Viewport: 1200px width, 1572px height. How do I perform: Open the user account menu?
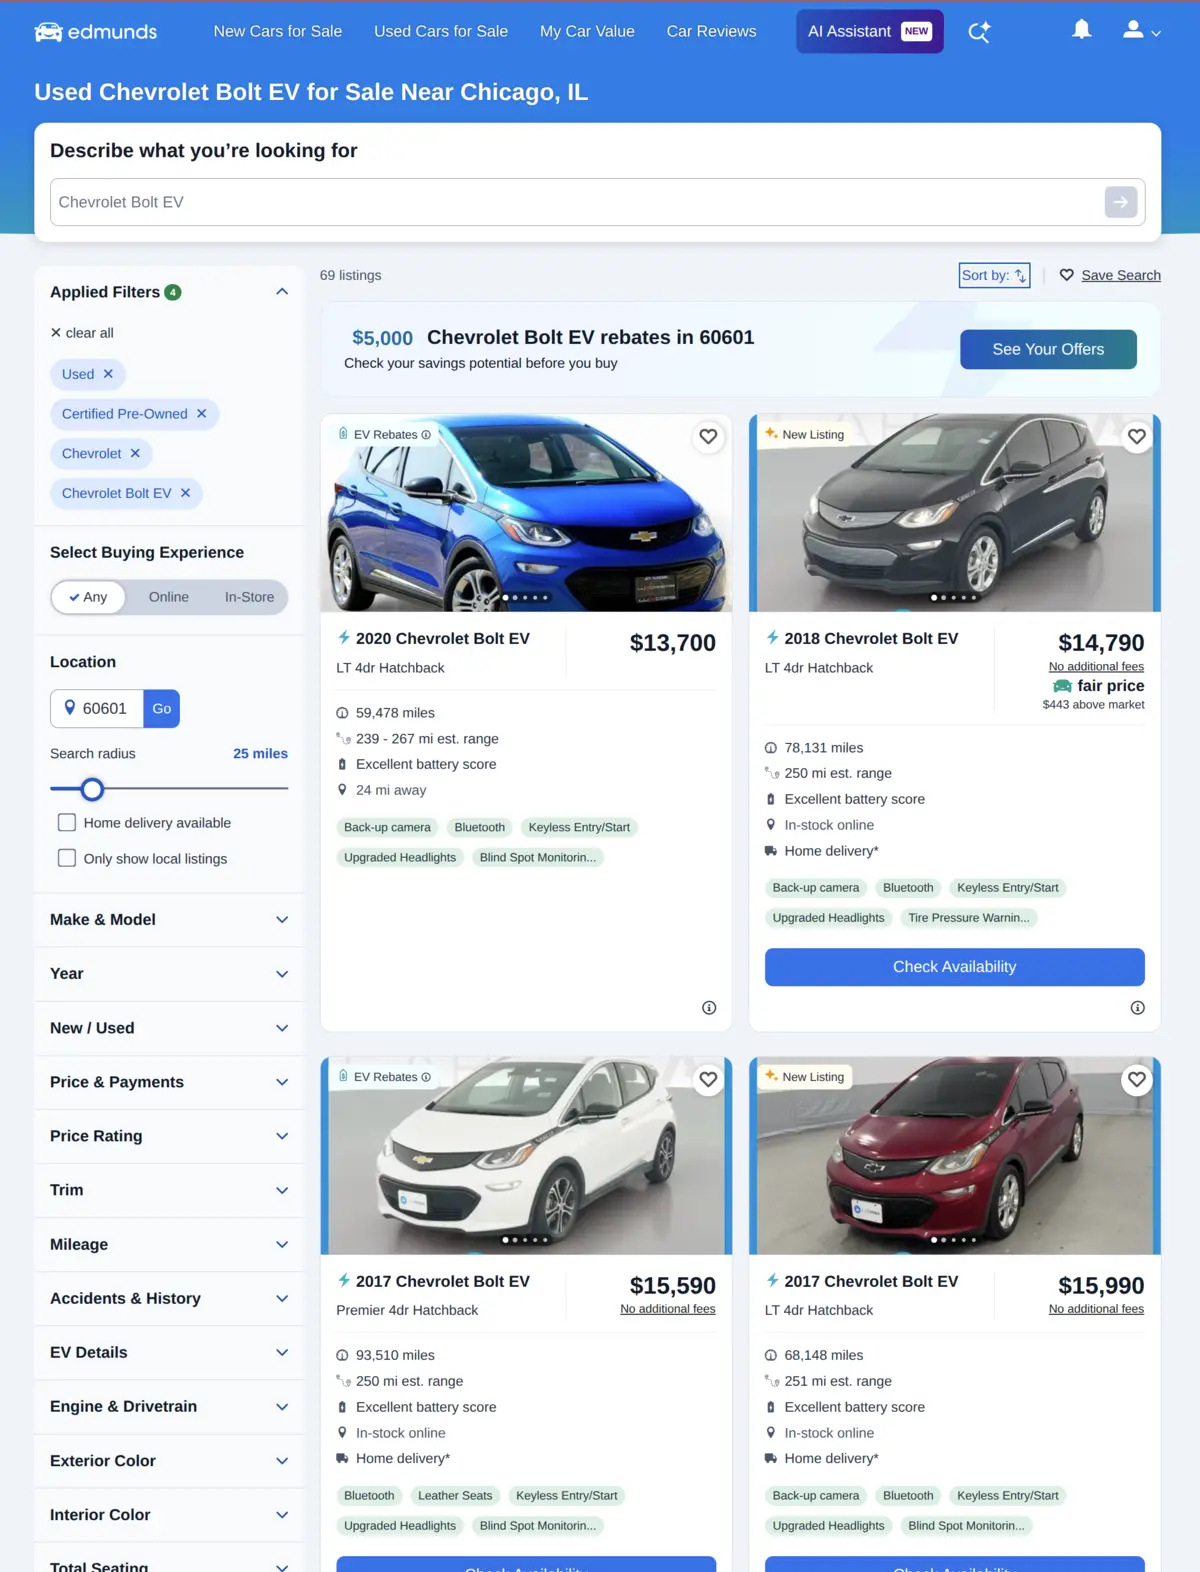click(x=1141, y=30)
